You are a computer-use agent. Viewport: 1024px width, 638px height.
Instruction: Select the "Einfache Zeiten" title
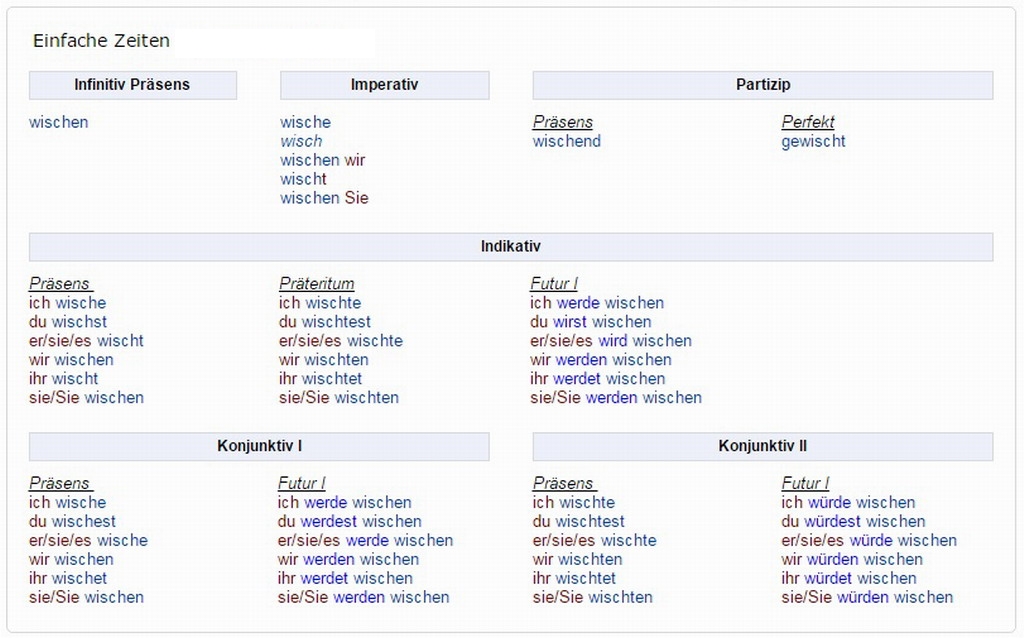tap(101, 41)
